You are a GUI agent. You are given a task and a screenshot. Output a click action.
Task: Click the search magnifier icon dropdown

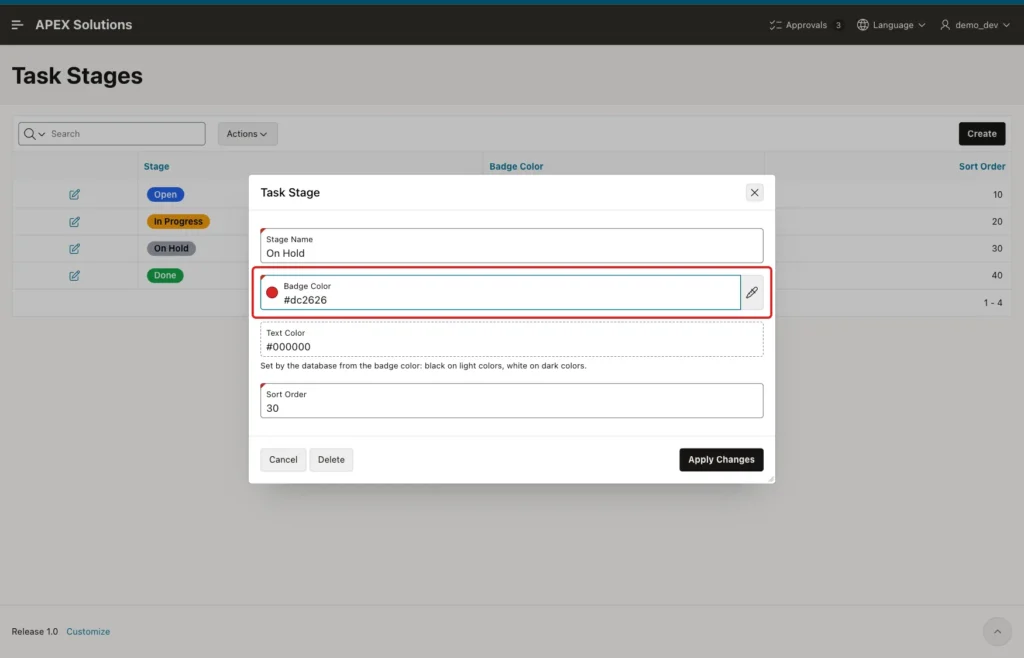point(34,134)
